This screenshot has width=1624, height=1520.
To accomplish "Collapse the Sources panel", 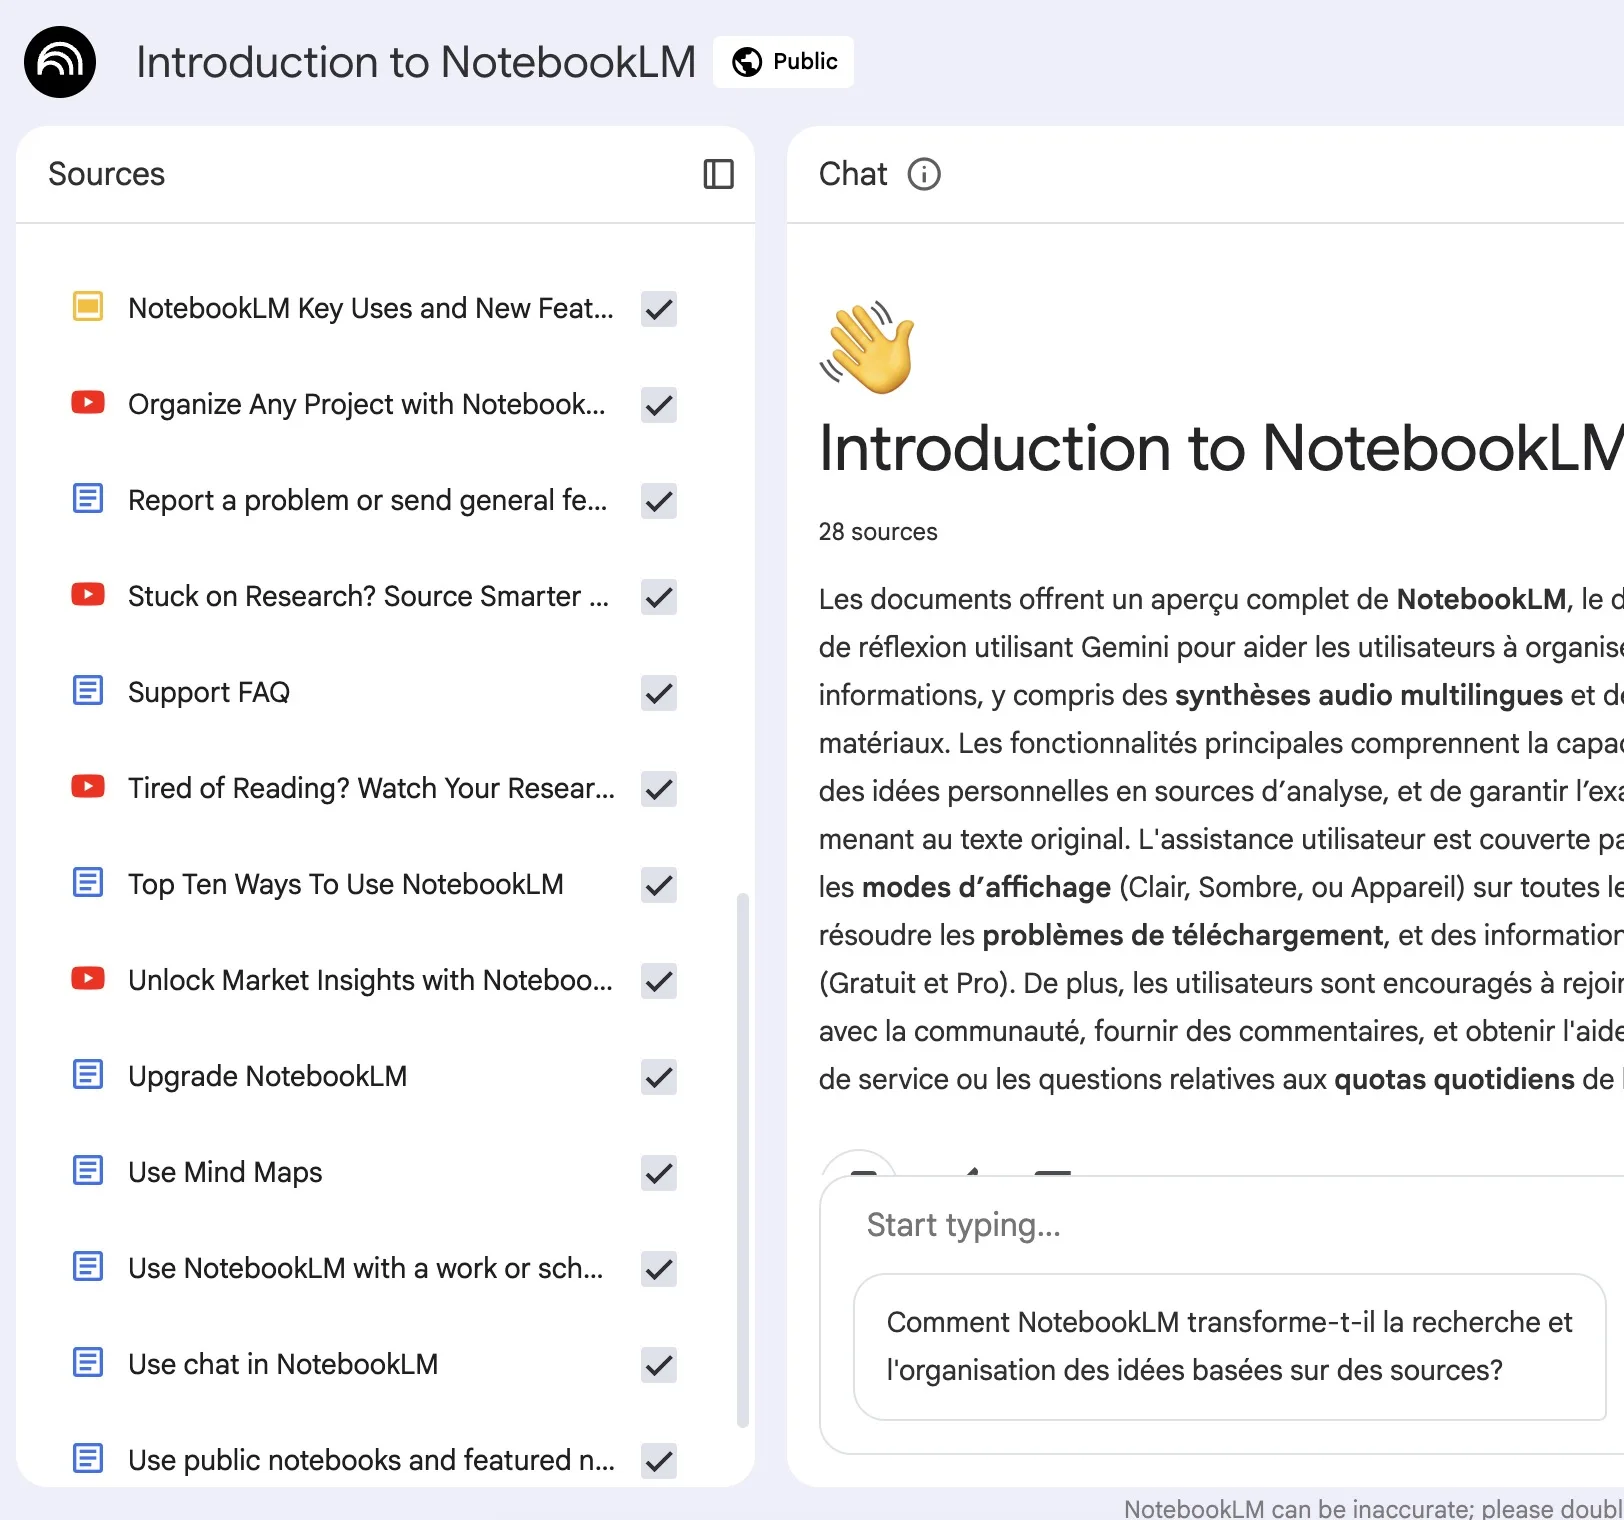I will tap(718, 174).
